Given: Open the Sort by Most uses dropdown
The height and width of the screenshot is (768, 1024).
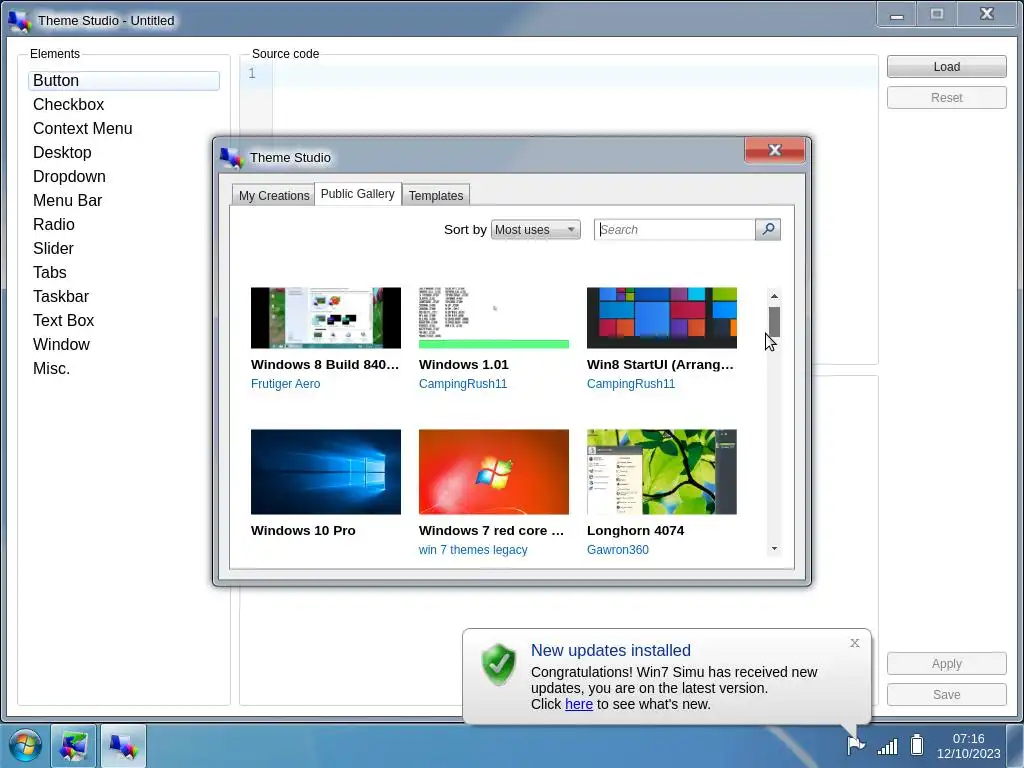Looking at the screenshot, I should point(536,230).
